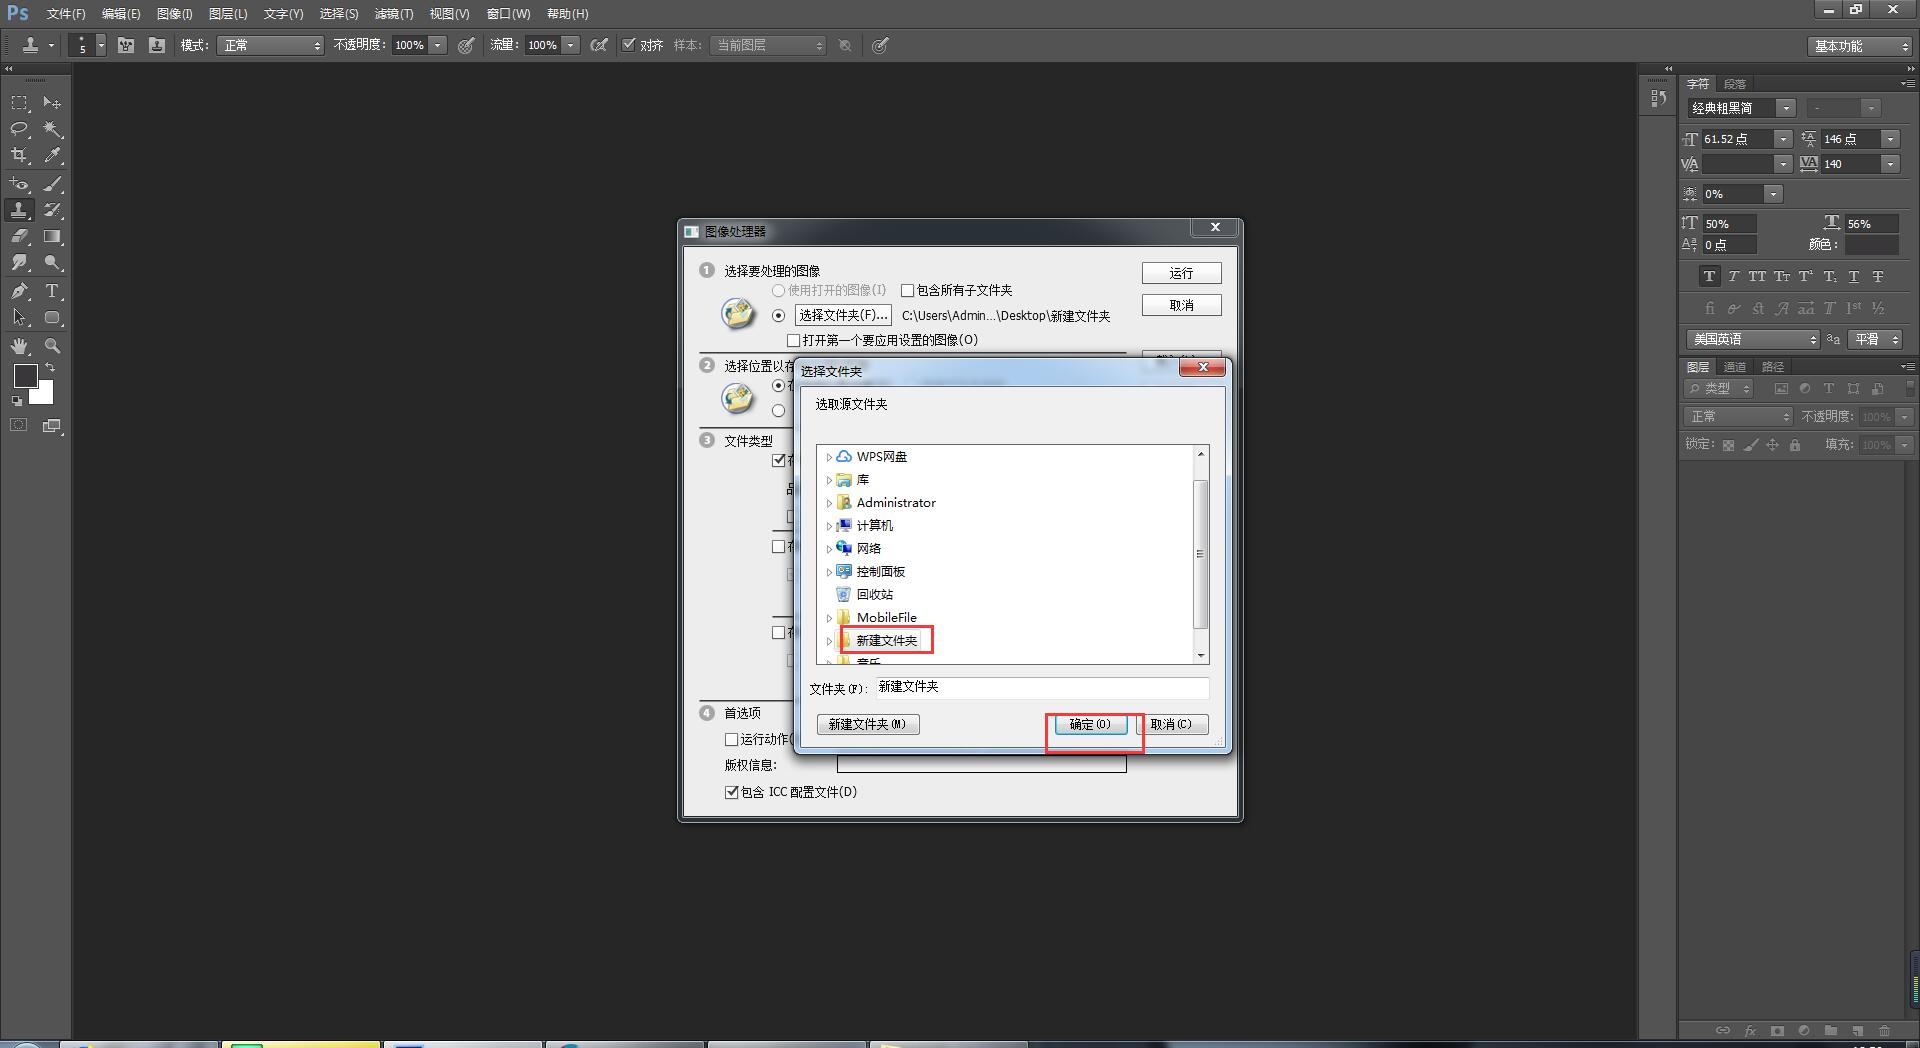Select the Rounded Rectangle shape tool
Screen dimensions: 1920x1048
52,318
